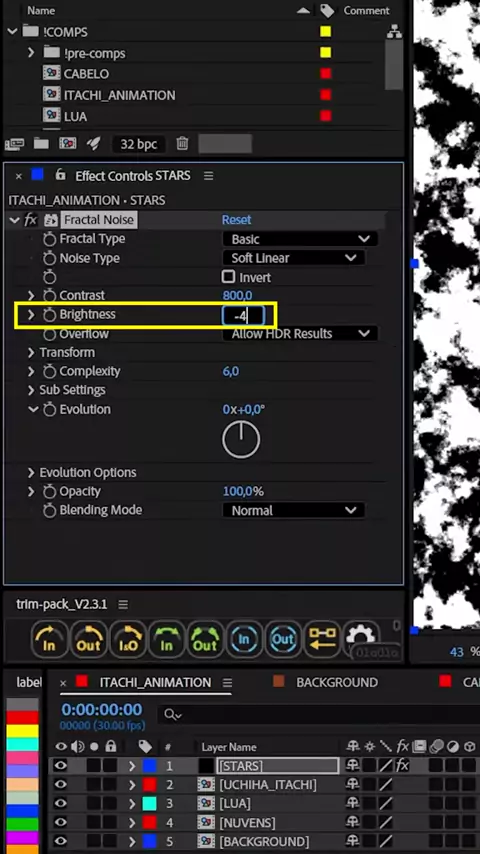Switch to the BACKGROUND composition tab
Screen dimensions: 480x854
pyautogui.click(x=337, y=682)
